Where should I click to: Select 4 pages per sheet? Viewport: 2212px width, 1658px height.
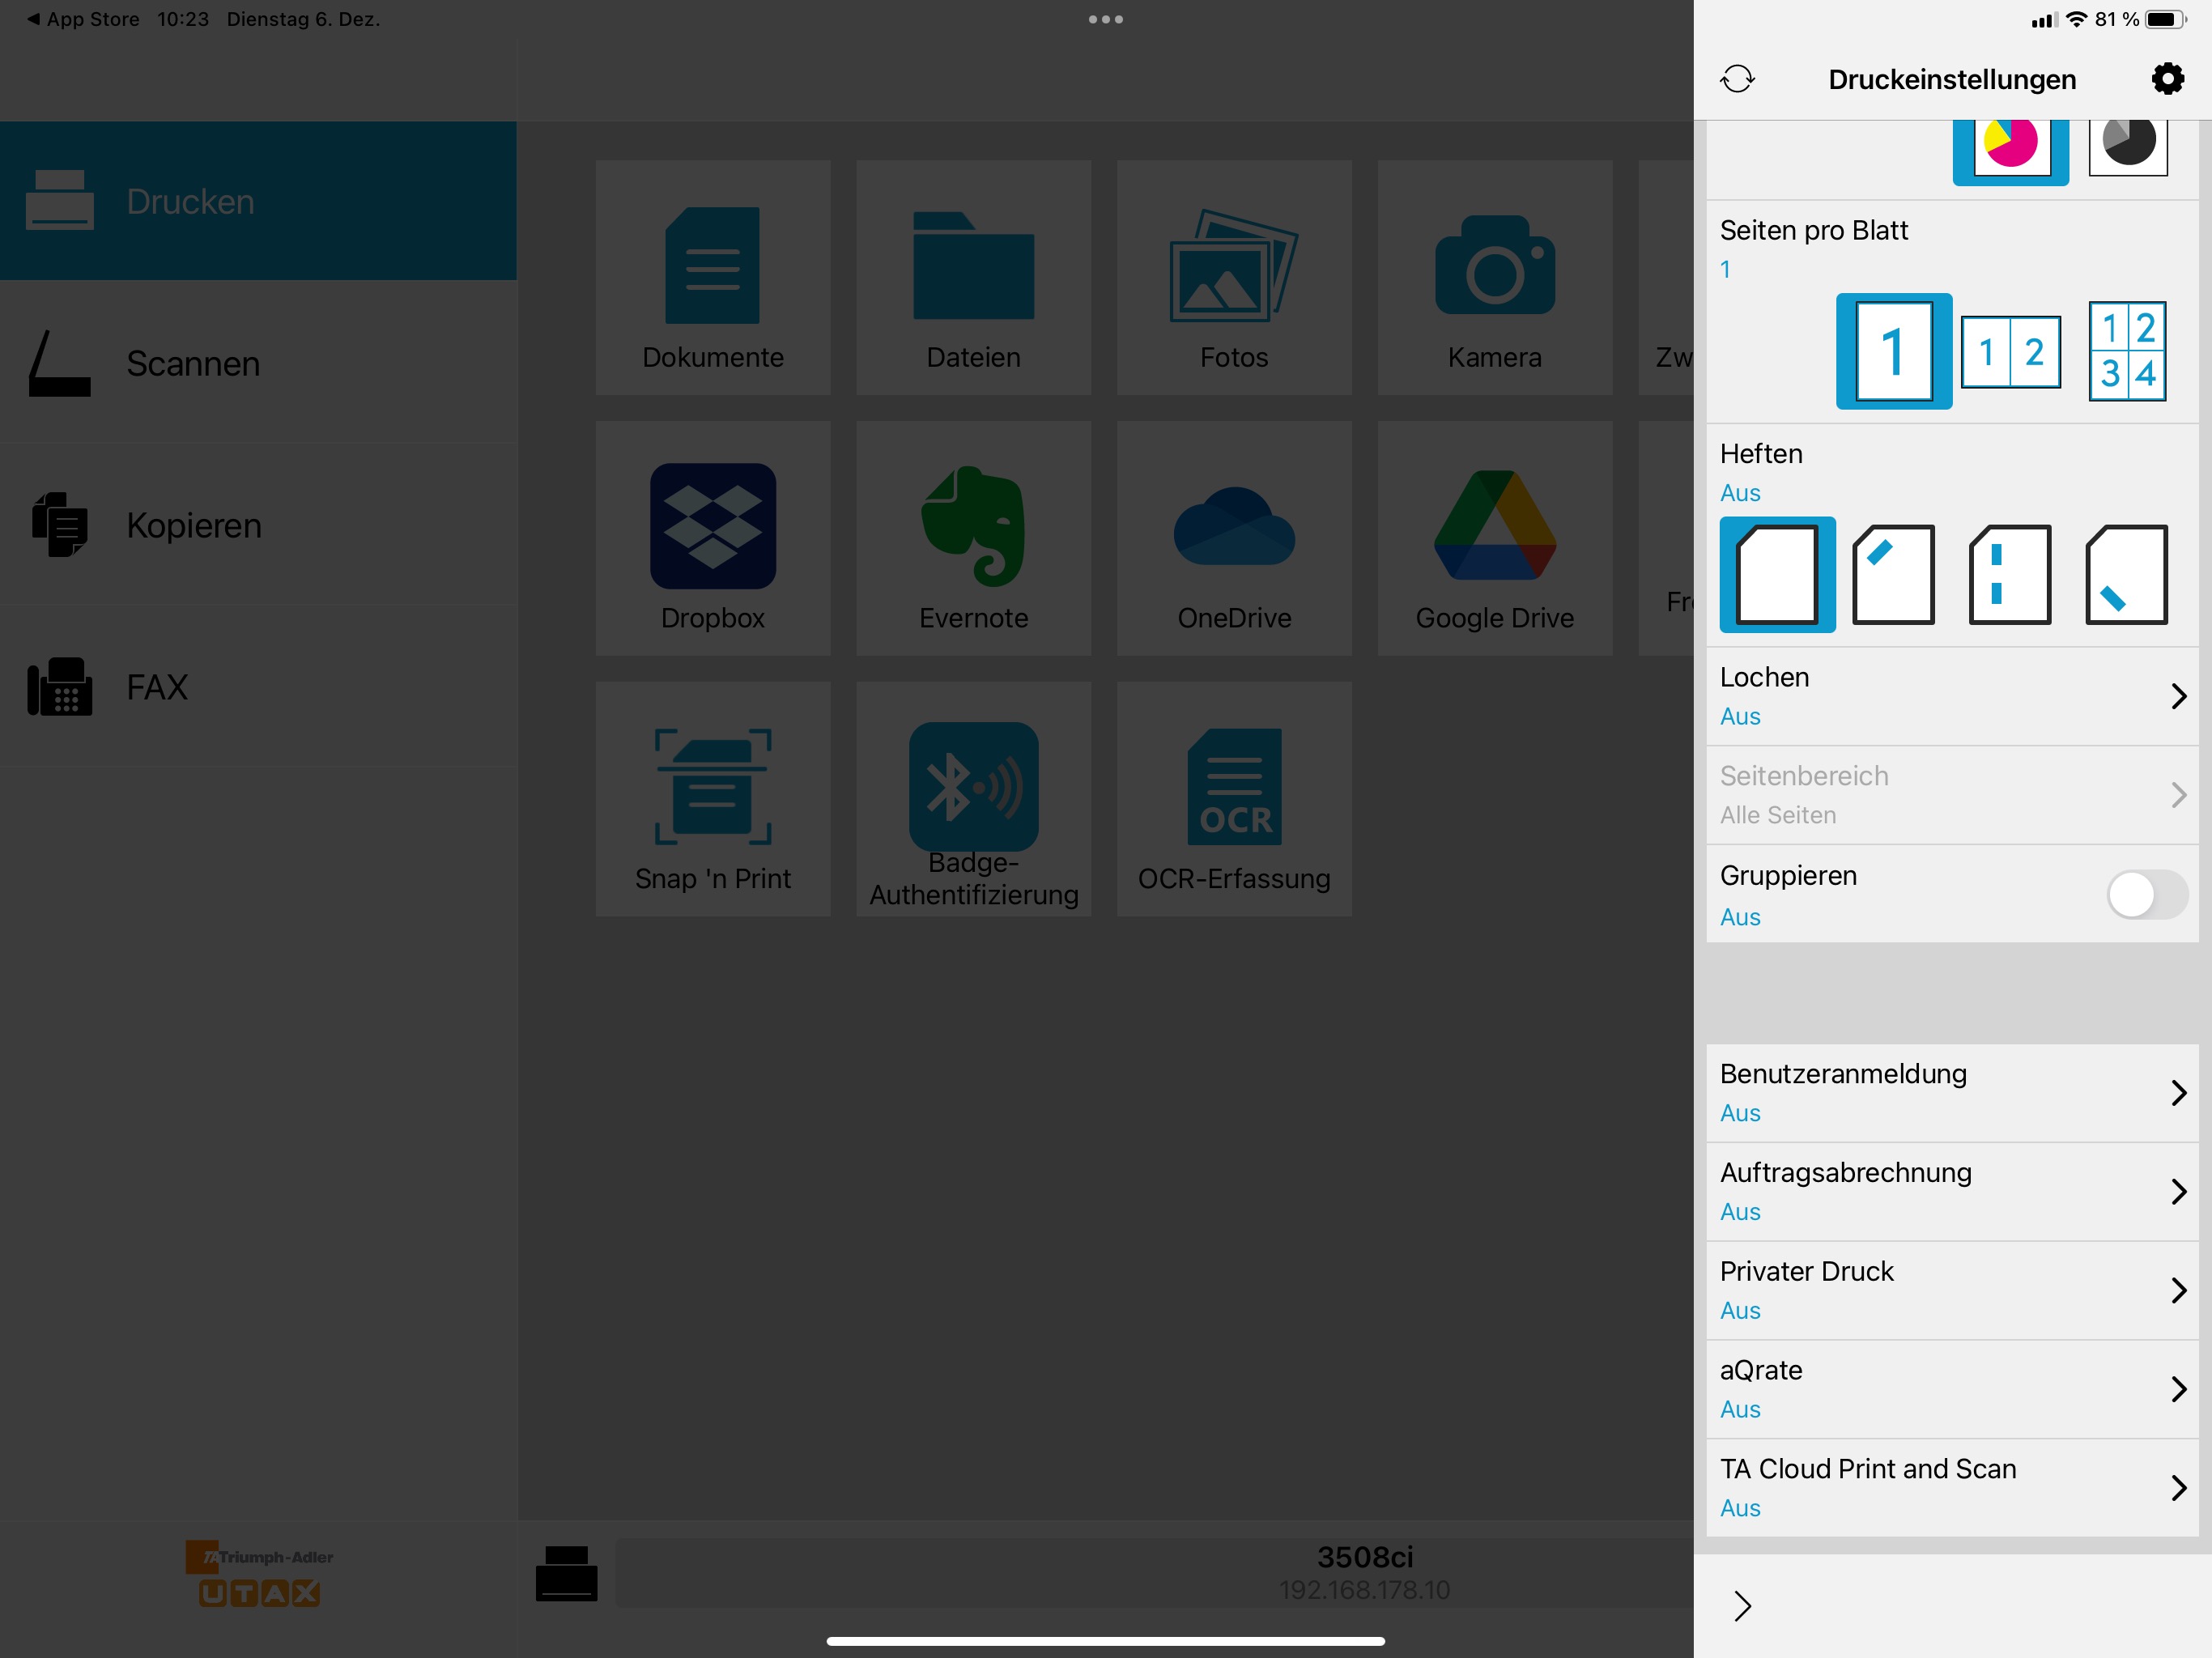click(2127, 351)
